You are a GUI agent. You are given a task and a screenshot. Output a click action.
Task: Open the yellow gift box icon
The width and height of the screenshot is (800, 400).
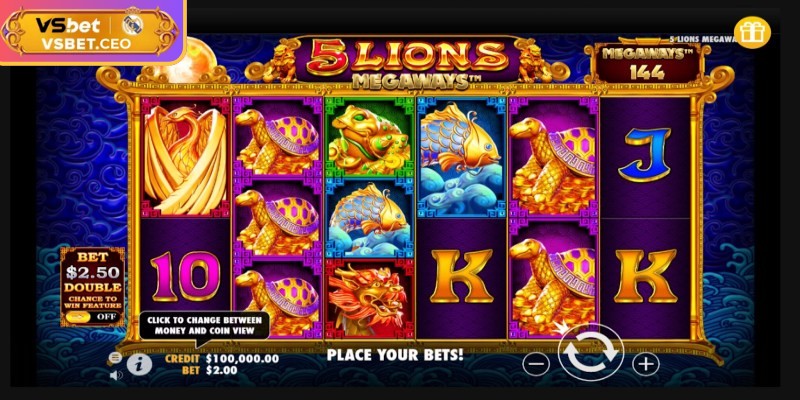click(x=752, y=33)
